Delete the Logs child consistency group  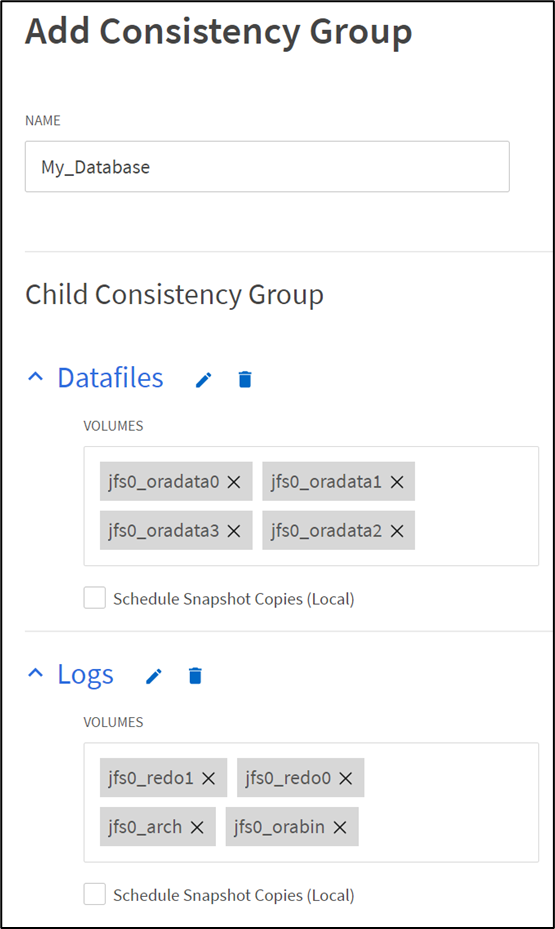pos(195,676)
